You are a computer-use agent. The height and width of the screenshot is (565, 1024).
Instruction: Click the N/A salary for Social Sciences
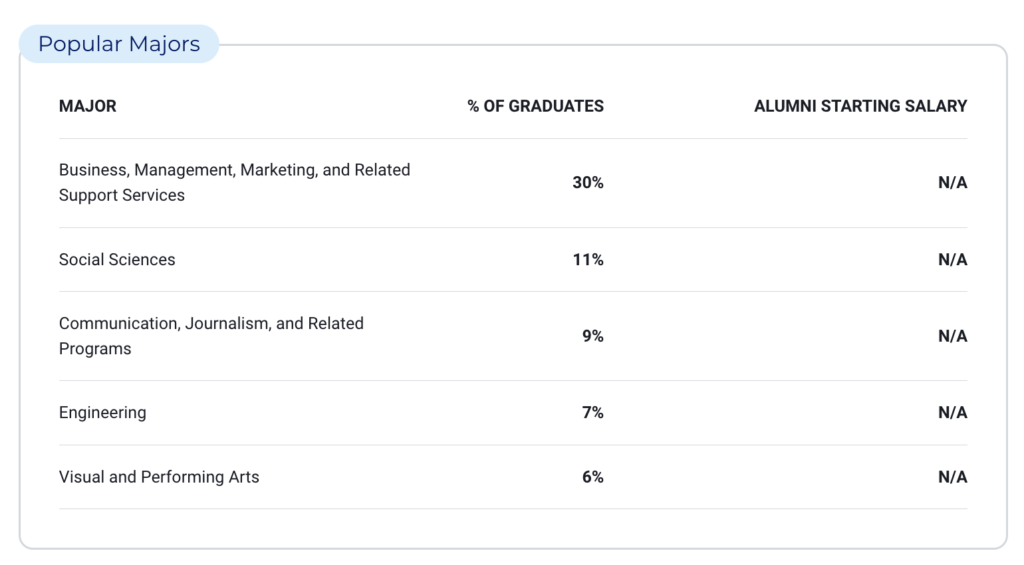[952, 260]
